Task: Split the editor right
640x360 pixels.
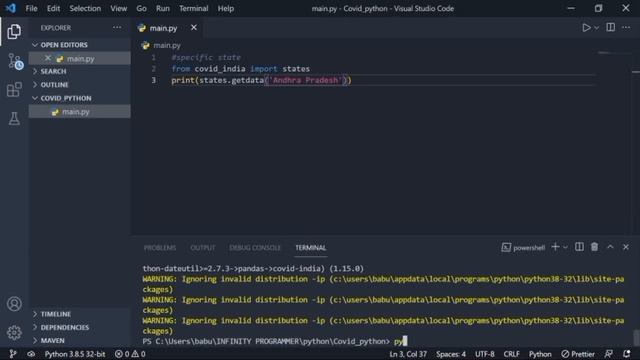Action: coord(610,27)
